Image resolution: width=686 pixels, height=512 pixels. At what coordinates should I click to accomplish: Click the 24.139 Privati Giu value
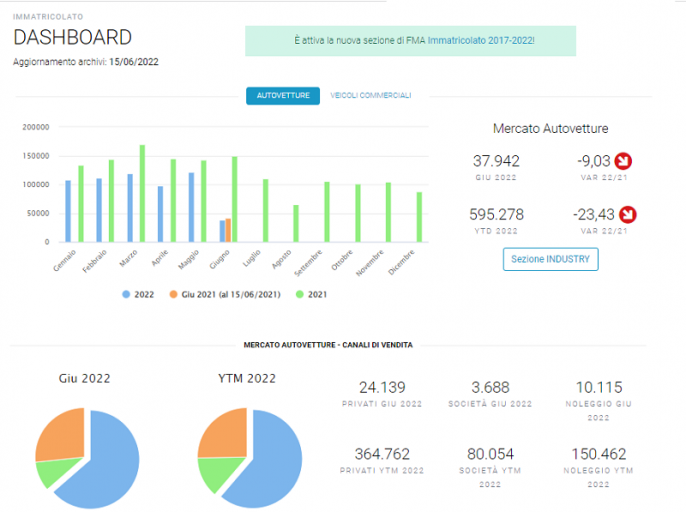pyautogui.click(x=382, y=387)
